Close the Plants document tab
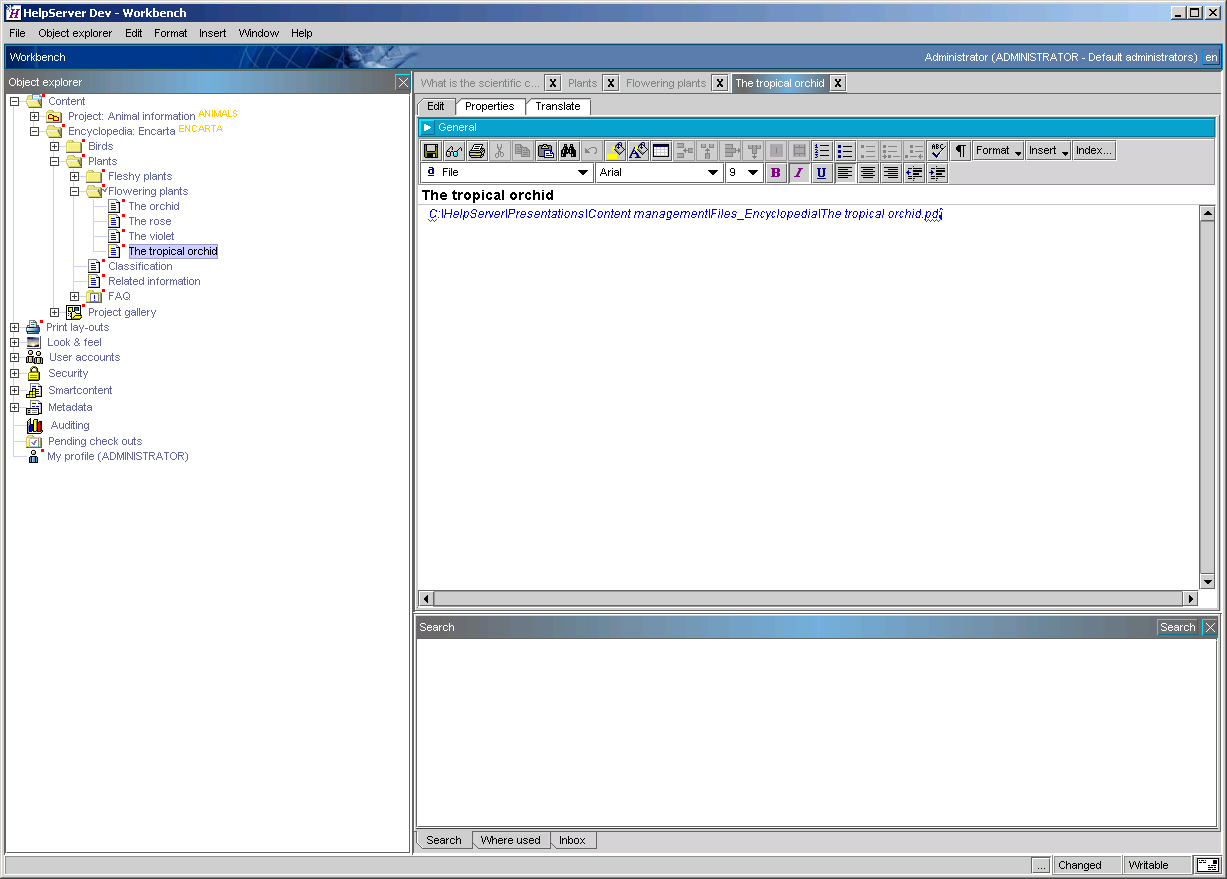 611,83
